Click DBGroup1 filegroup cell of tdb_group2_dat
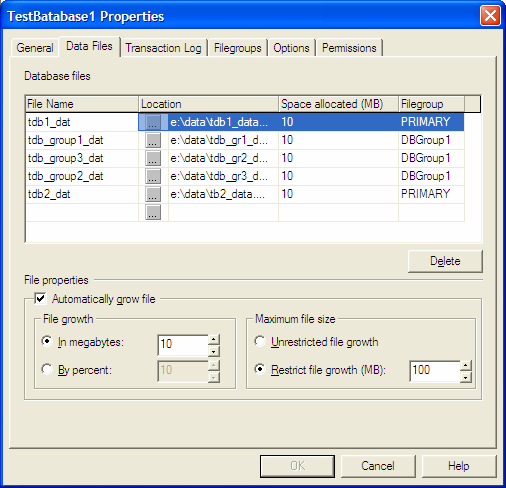 [431, 176]
